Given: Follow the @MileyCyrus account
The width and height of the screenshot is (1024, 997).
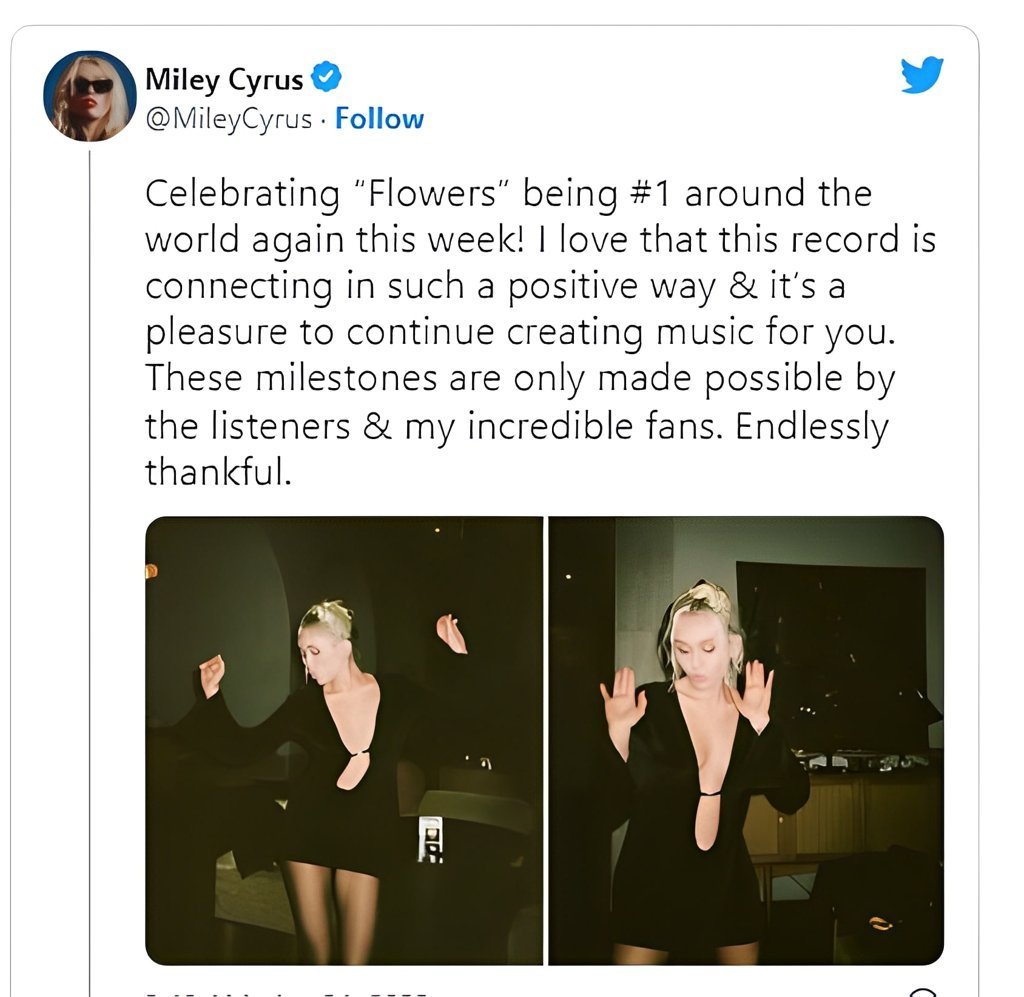Looking at the screenshot, I should (379, 119).
